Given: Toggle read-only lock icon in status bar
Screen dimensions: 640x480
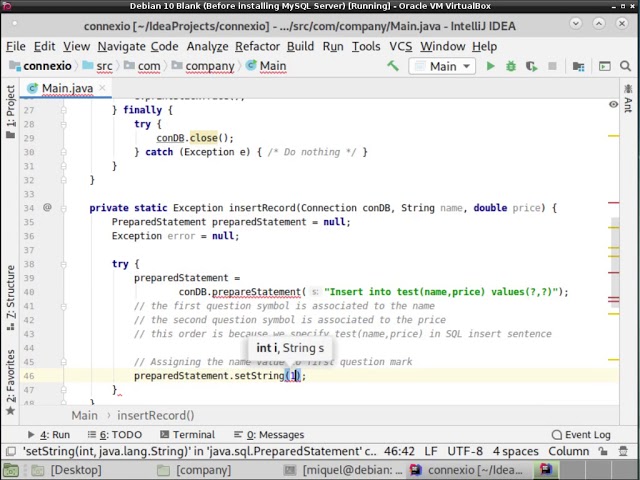Looking at the screenshot, I should (603, 451).
